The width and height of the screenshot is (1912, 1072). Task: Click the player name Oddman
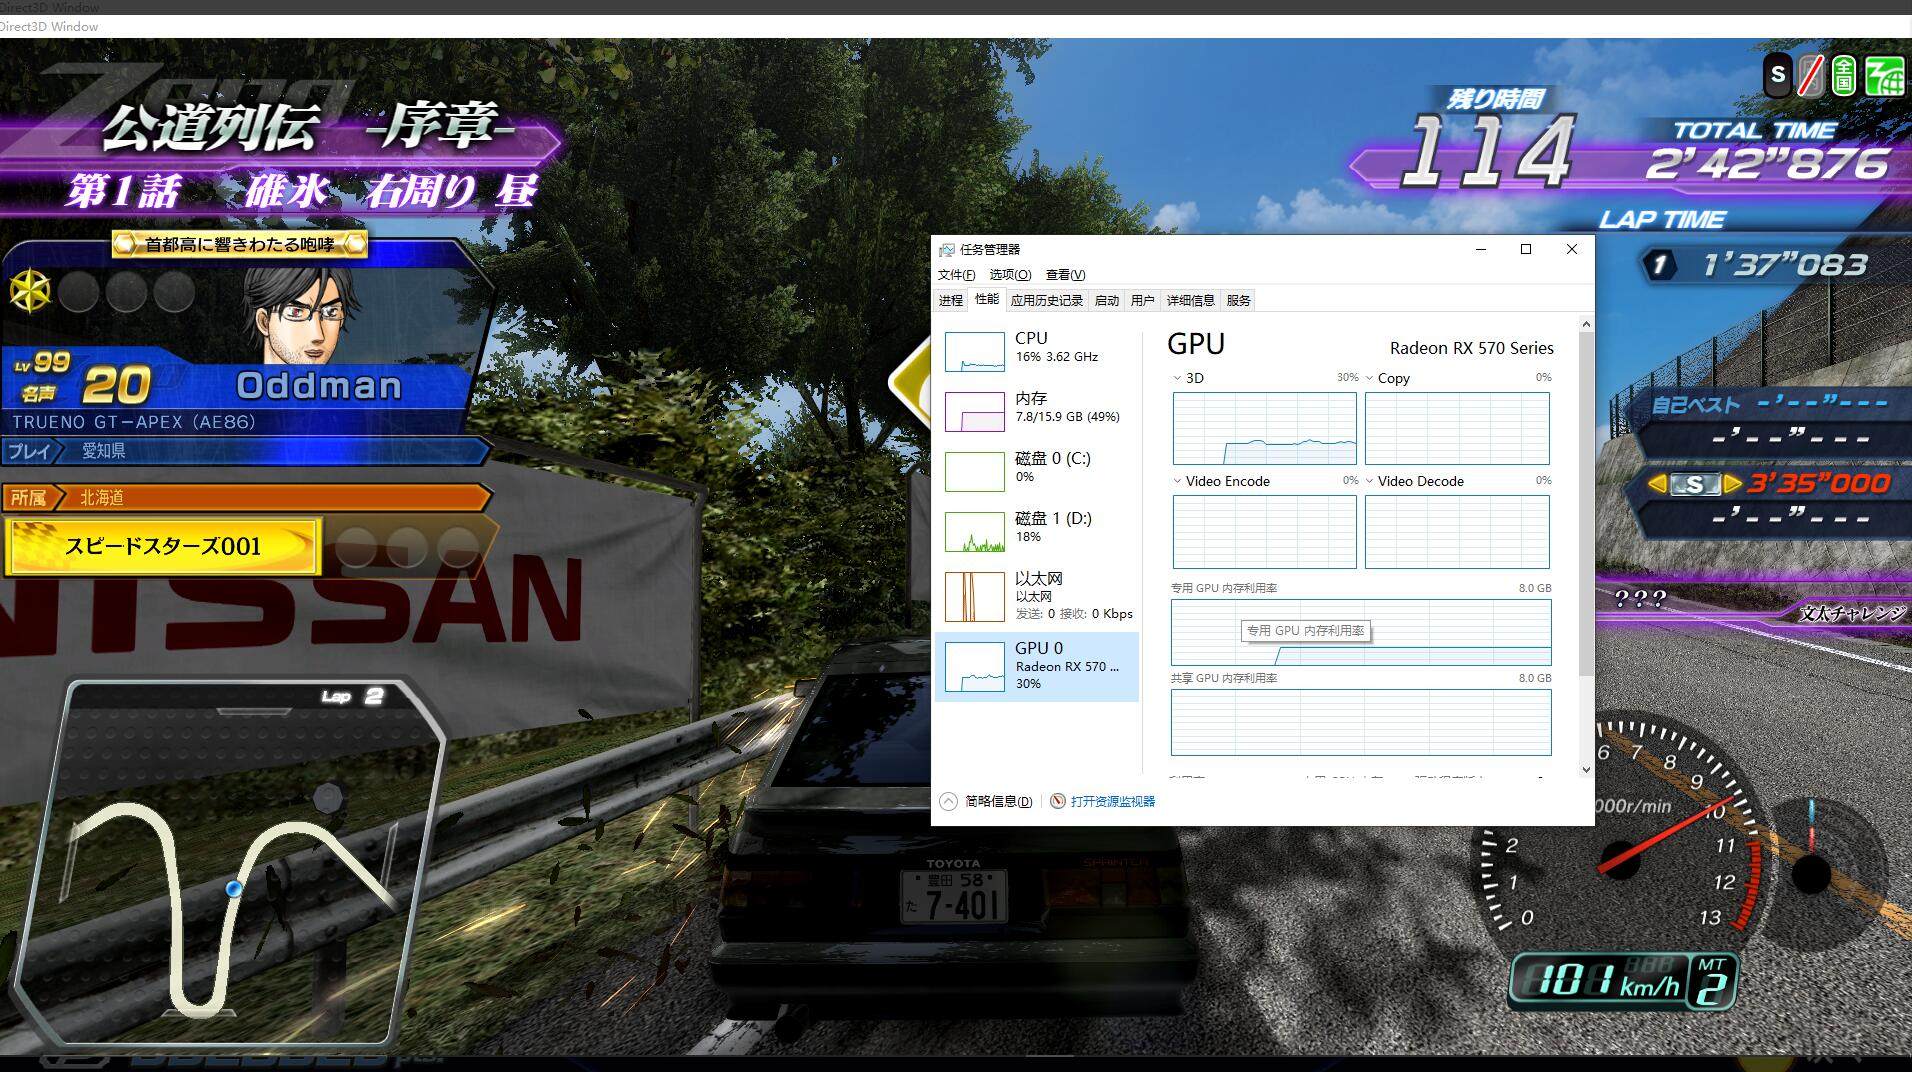[319, 386]
